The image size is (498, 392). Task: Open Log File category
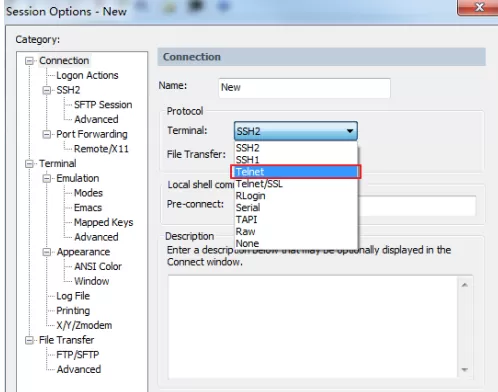pos(73,296)
